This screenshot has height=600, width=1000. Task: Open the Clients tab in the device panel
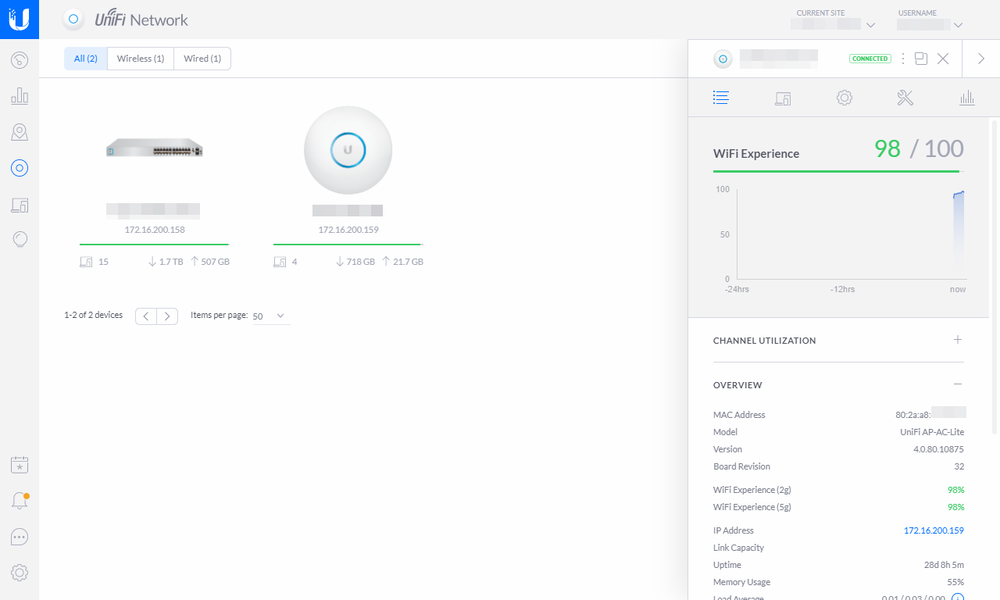pyautogui.click(x=783, y=97)
